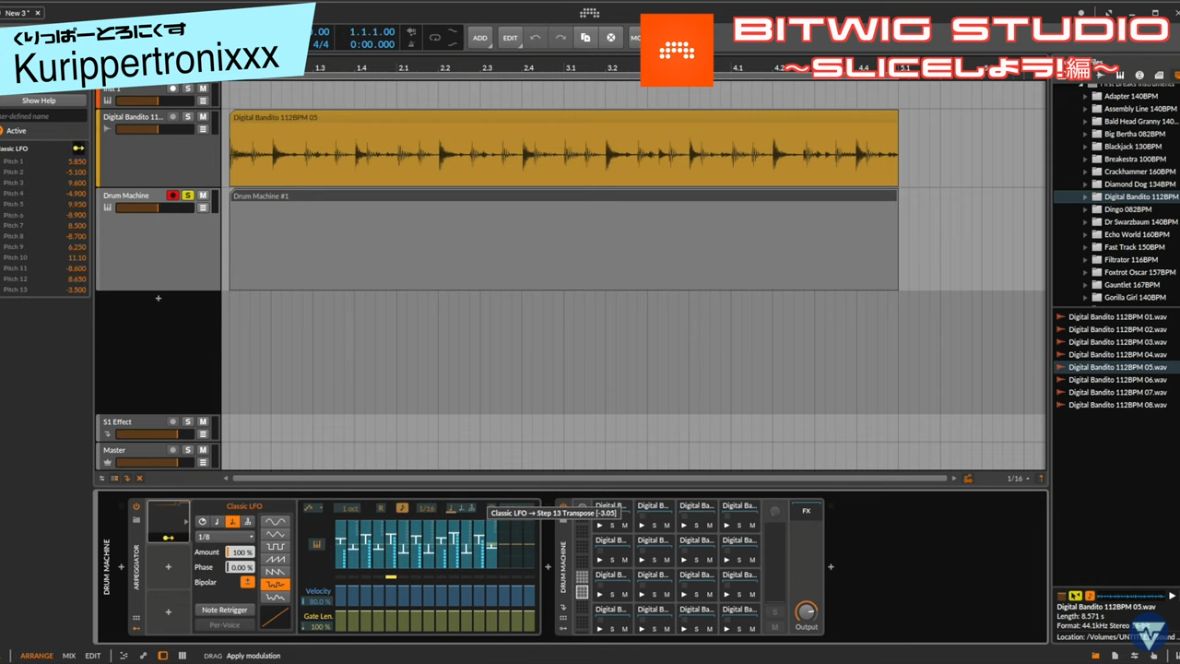Viewport: 1180px width, 664px height.
Task: Adjust the Drum Machine Output knob
Action: pos(806,611)
